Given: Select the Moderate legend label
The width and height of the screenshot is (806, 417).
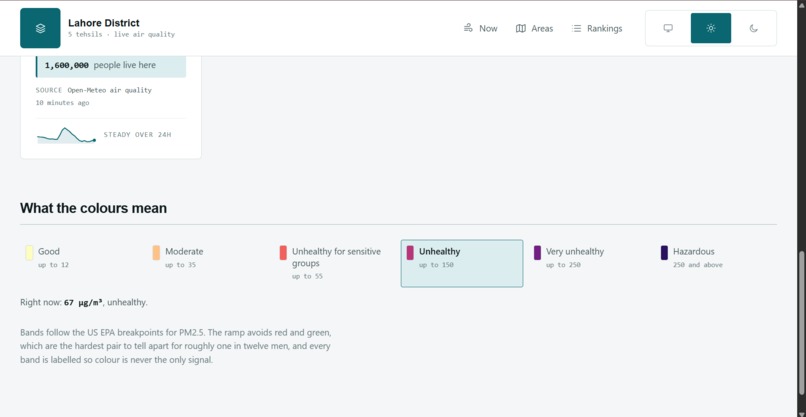Looking at the screenshot, I should [184, 251].
